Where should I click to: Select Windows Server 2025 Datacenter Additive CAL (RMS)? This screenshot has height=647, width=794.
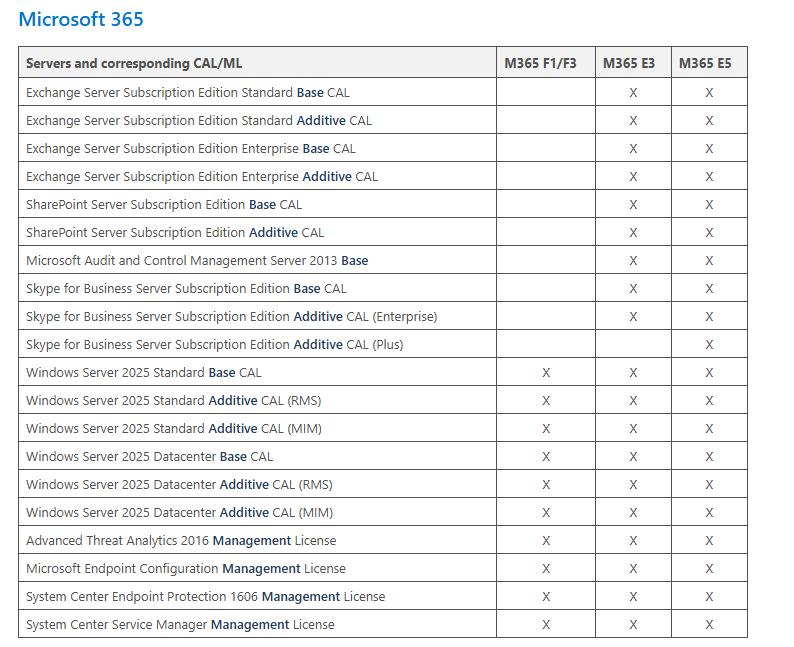click(x=179, y=484)
